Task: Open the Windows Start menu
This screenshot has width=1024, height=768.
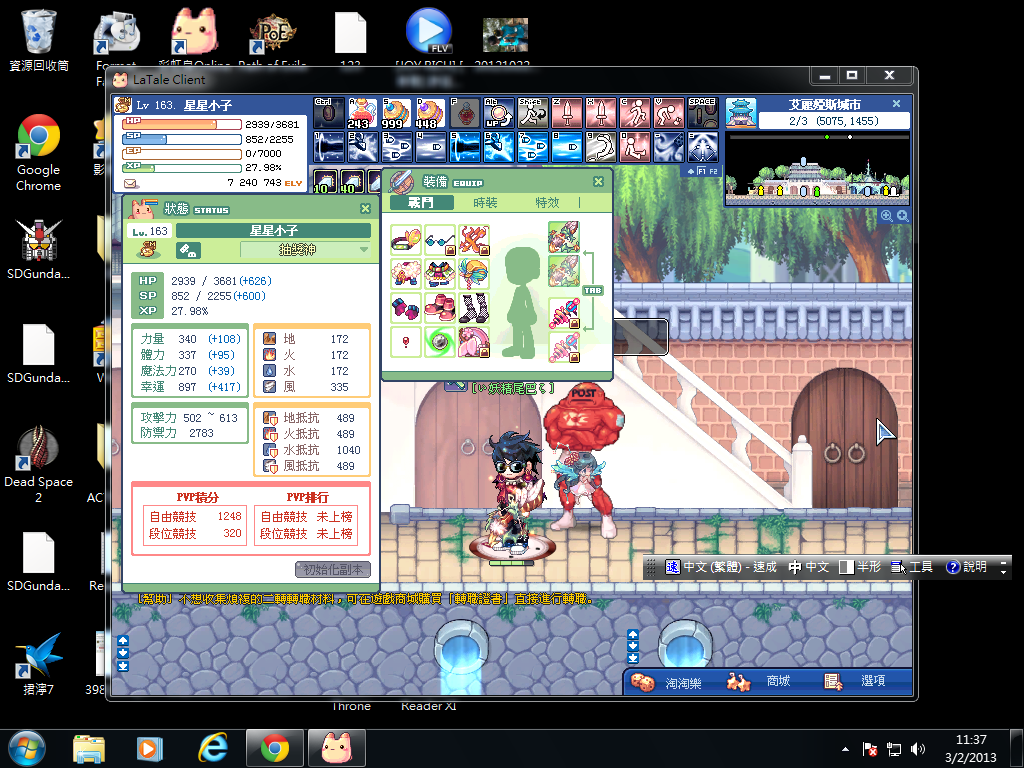Action: click(x=25, y=749)
